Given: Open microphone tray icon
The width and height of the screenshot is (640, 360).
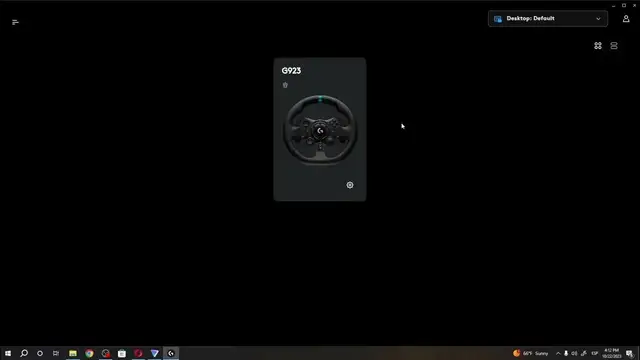Looking at the screenshot, I should click(566, 353).
